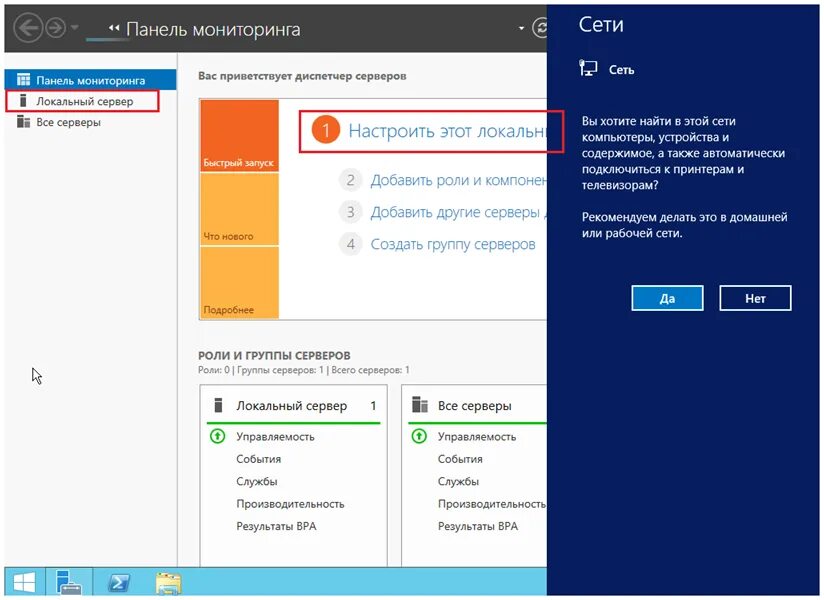824x600 pixels.
Task: Click the Локальный сервер sidebar server icon
Action: (23, 100)
